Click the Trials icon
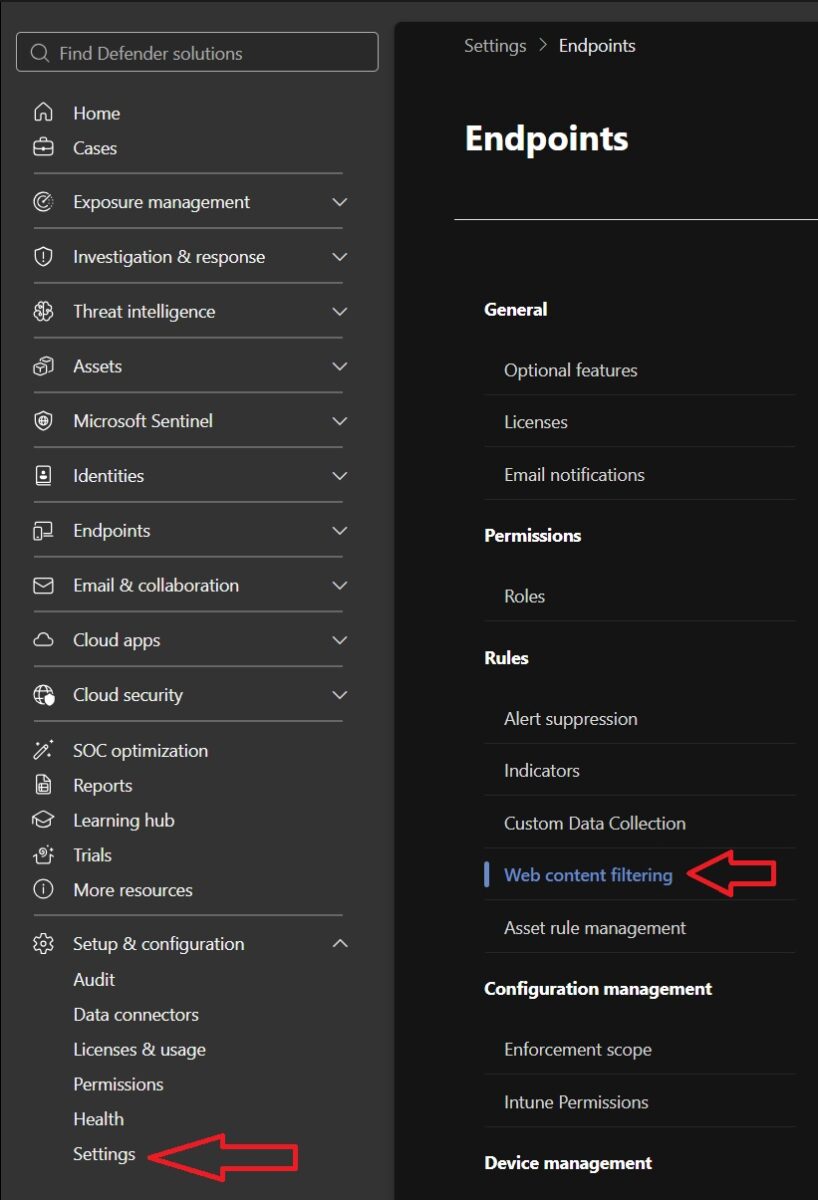This screenshot has width=818, height=1200. coord(43,855)
